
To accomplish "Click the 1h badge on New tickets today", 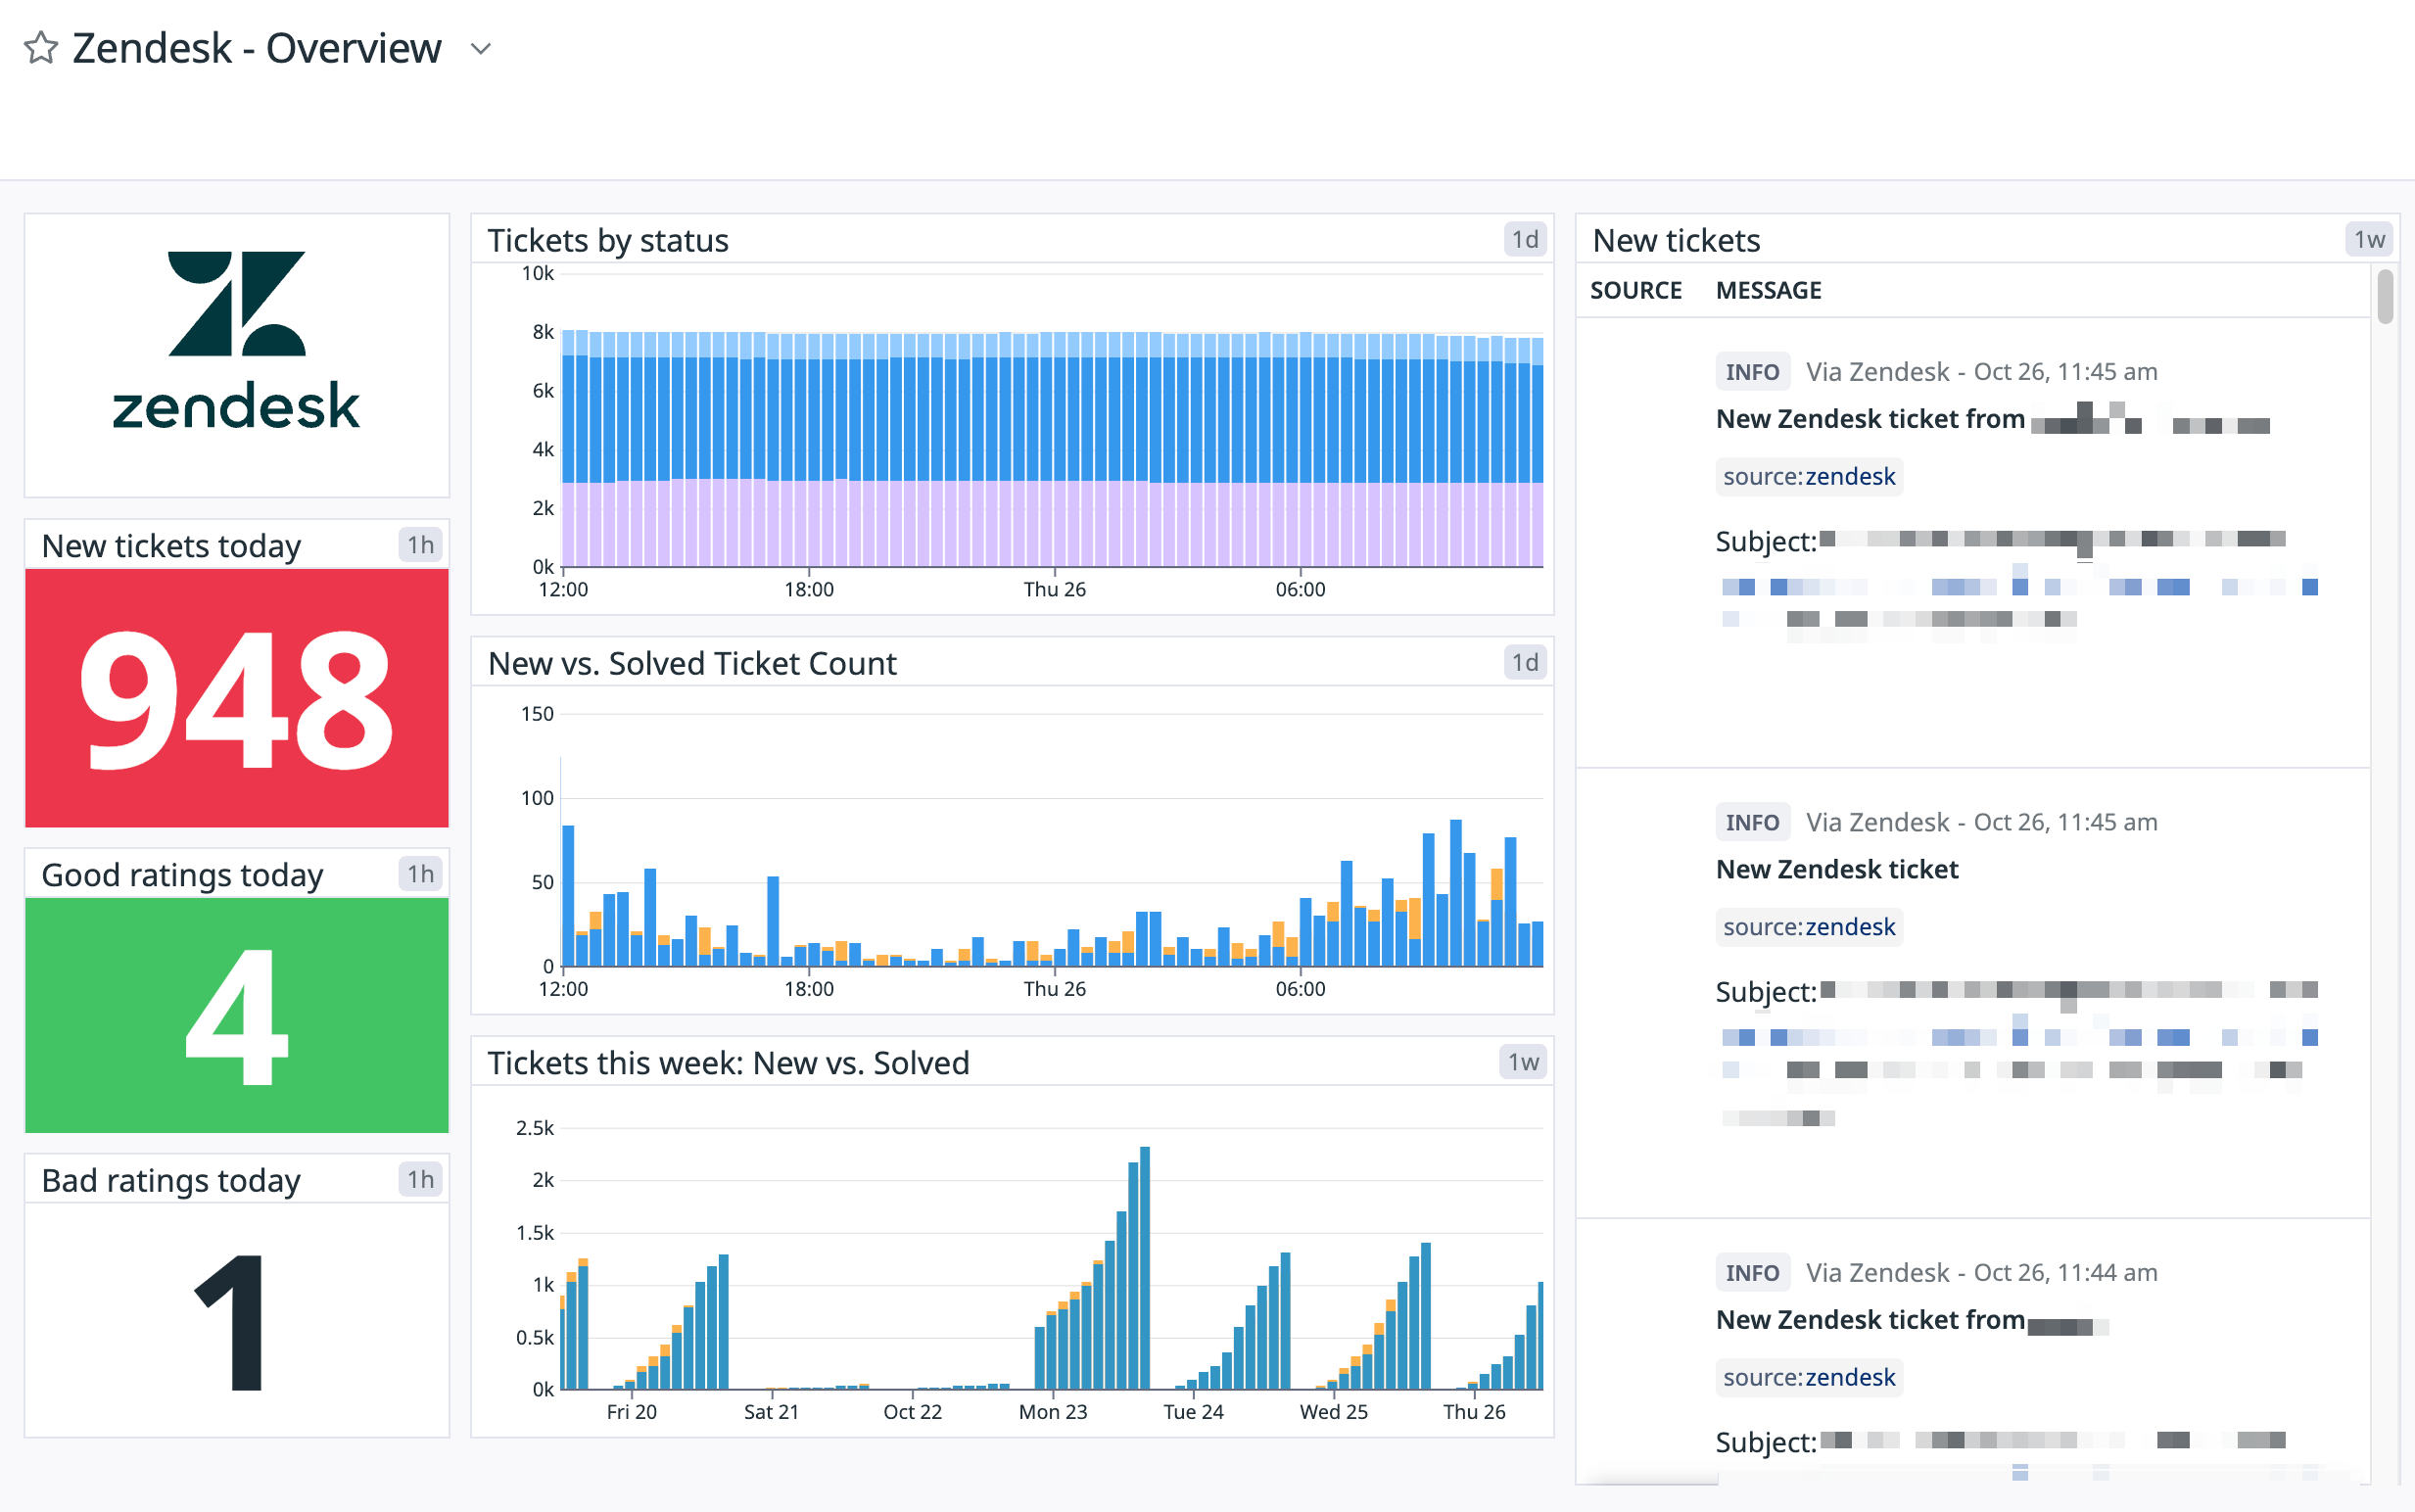I will pyautogui.click(x=420, y=545).
